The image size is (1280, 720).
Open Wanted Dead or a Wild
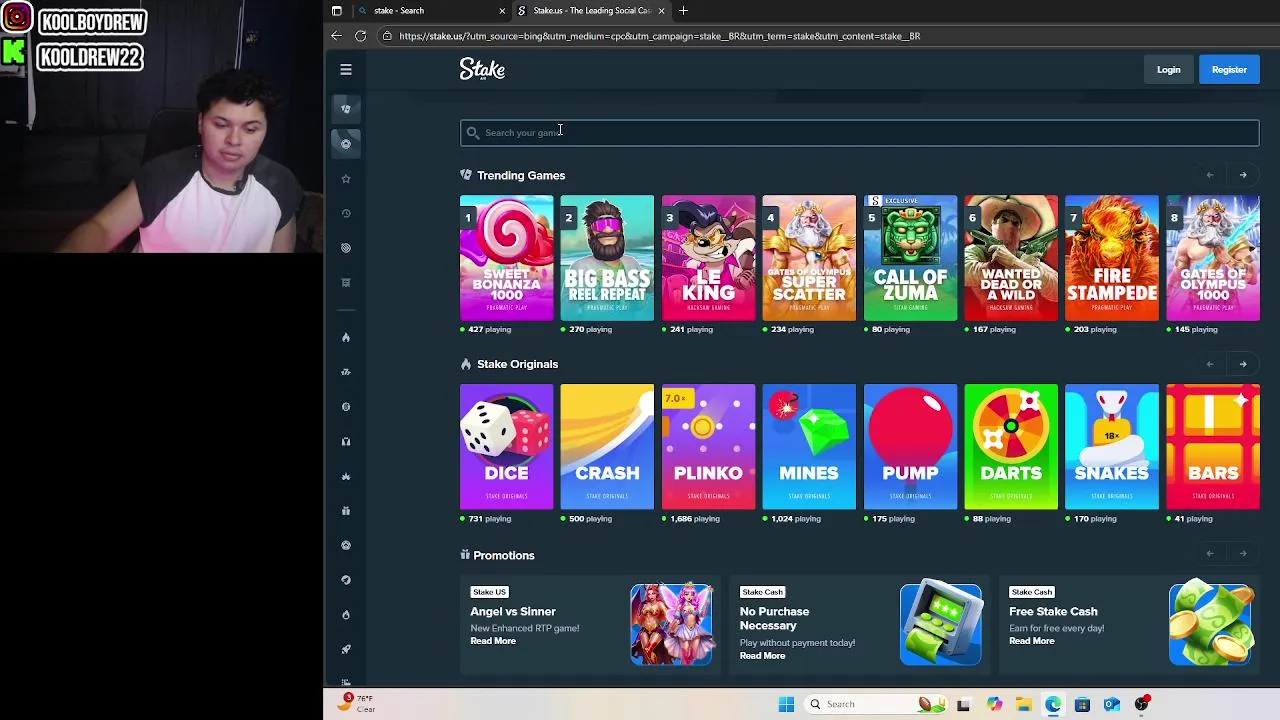(x=1011, y=258)
